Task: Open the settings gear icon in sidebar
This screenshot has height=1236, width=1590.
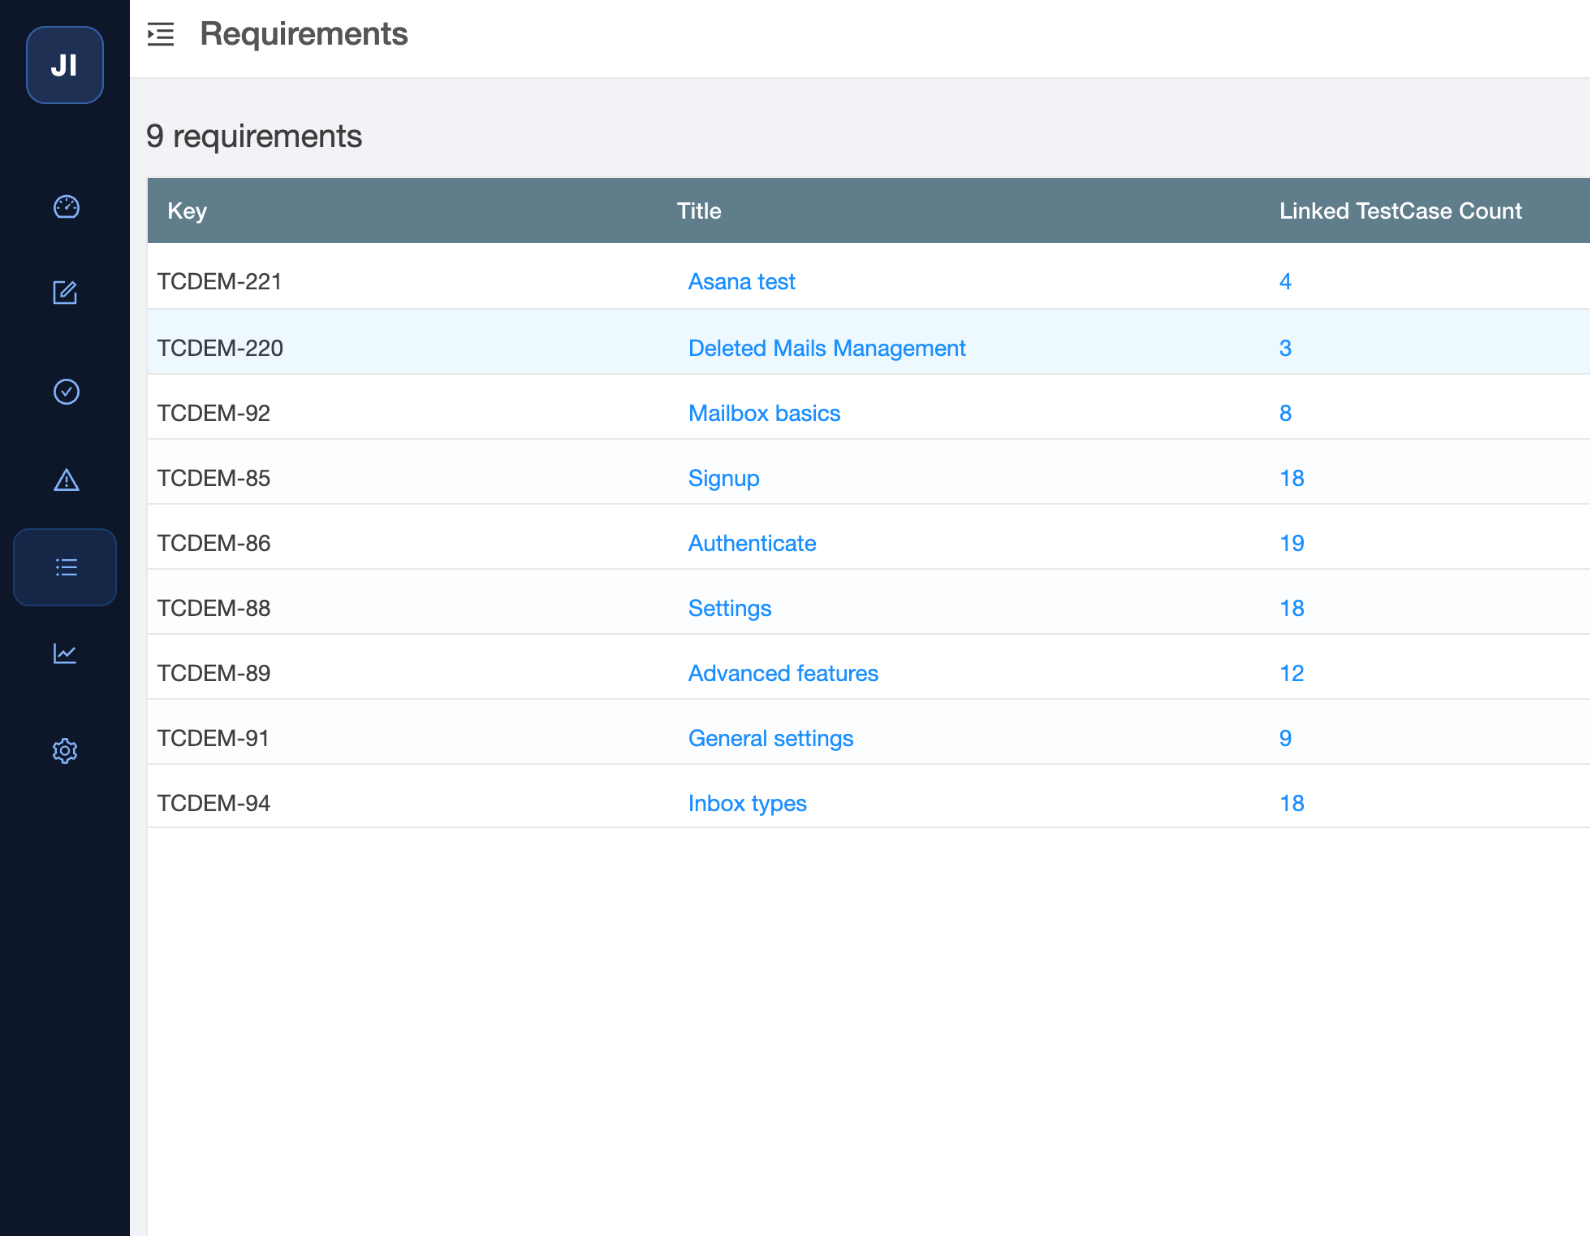Action: [65, 751]
